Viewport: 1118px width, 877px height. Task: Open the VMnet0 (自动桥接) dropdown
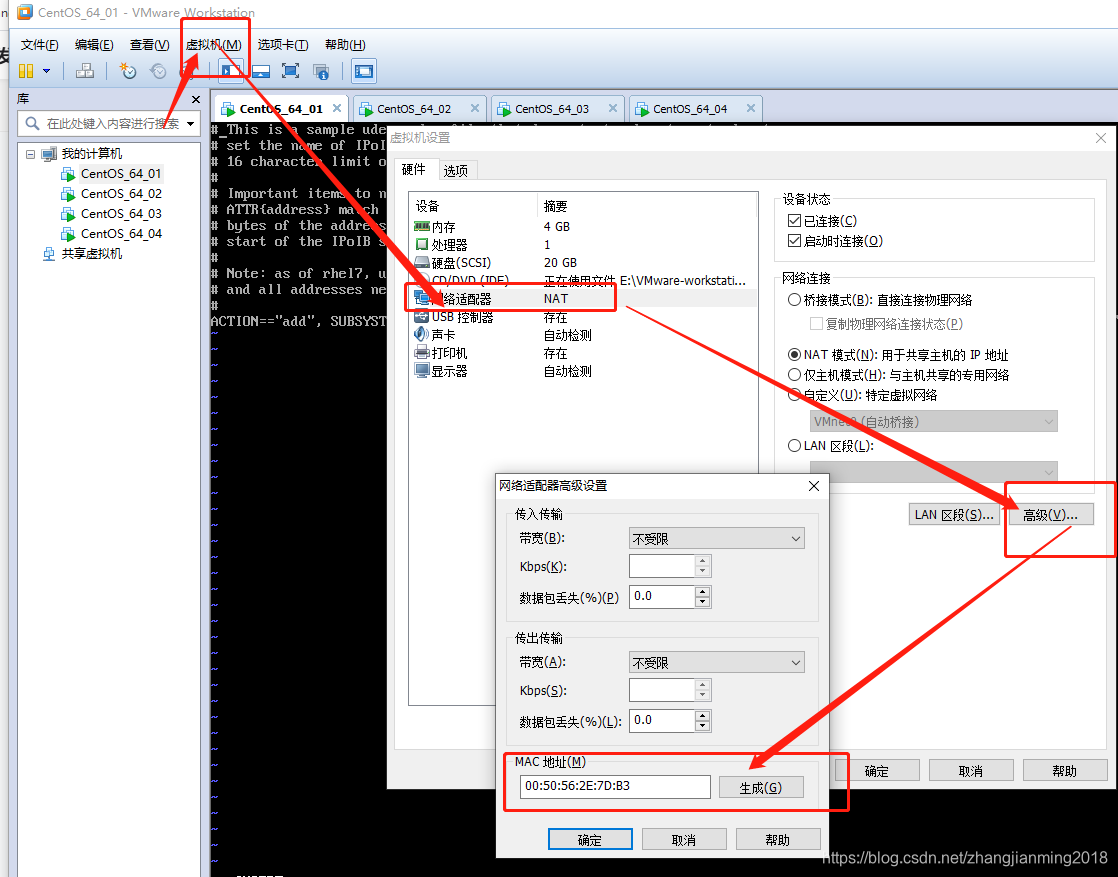(x=933, y=421)
